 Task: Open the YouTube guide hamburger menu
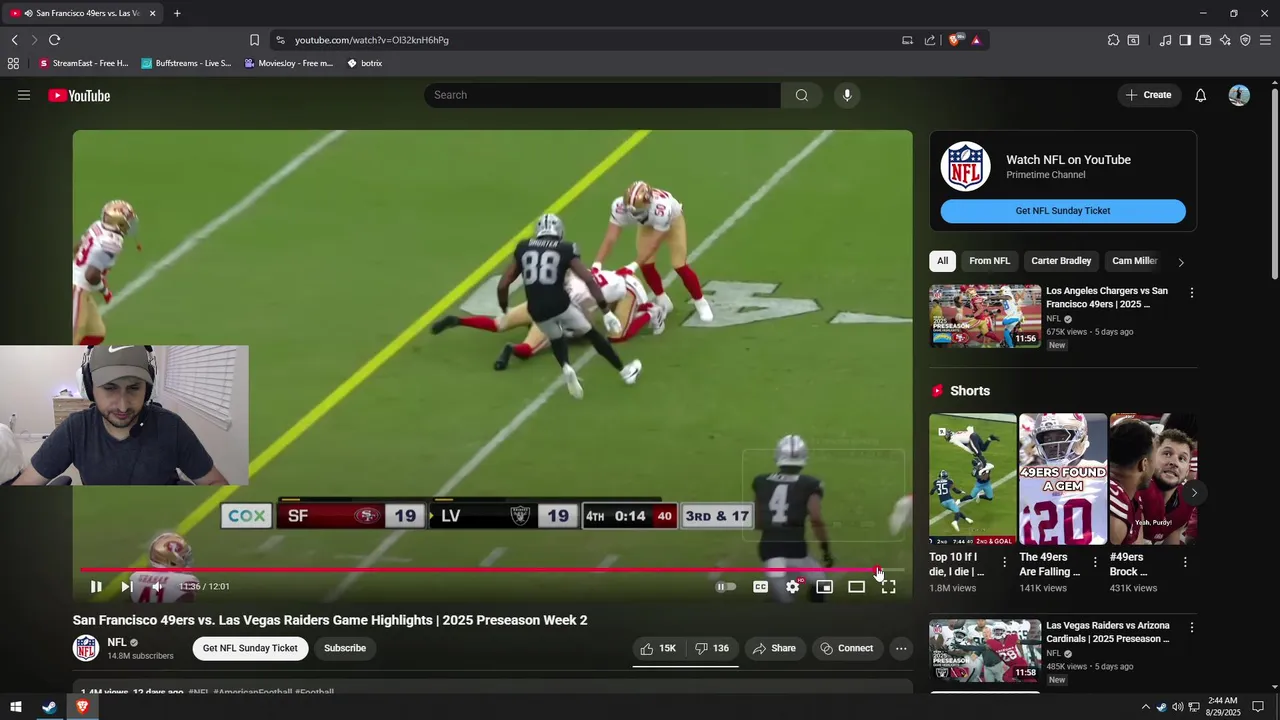point(24,95)
